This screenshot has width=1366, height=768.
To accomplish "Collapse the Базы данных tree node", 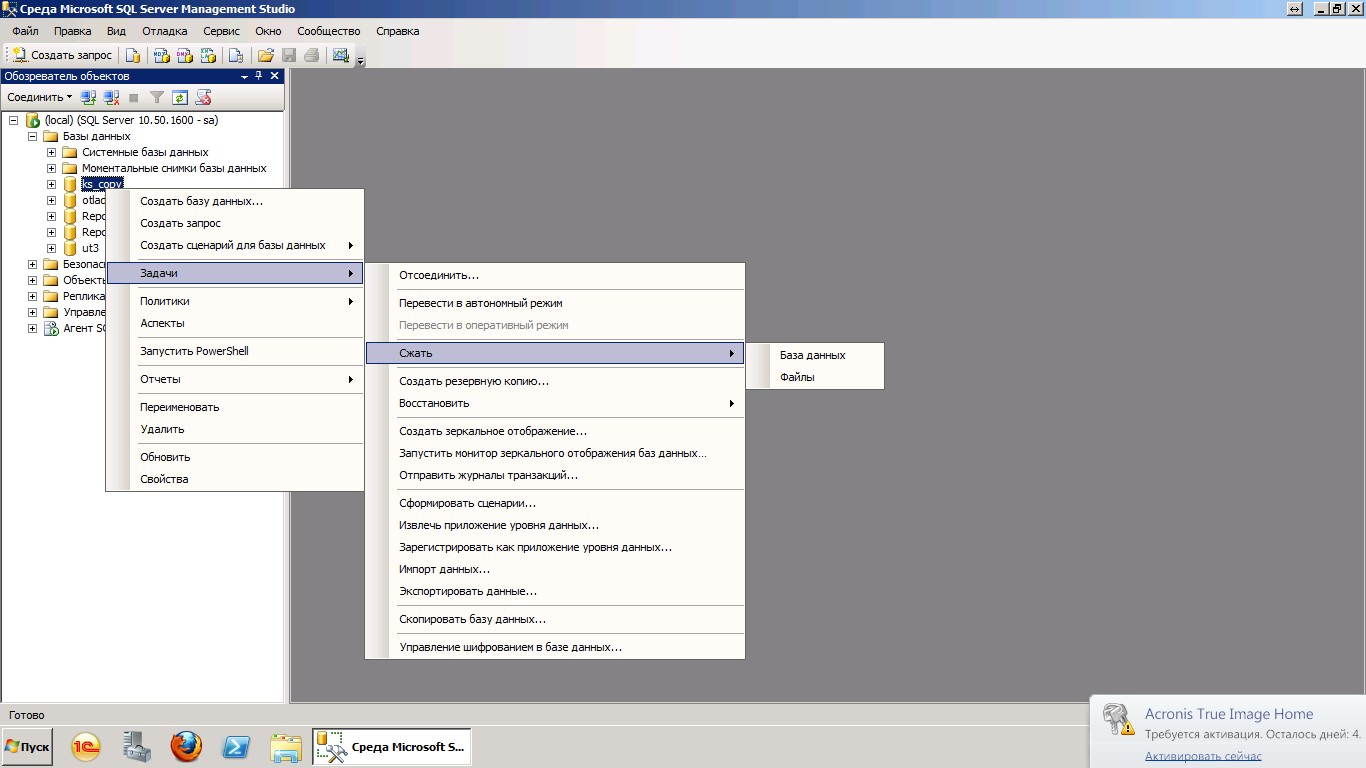I will pyautogui.click(x=32, y=136).
